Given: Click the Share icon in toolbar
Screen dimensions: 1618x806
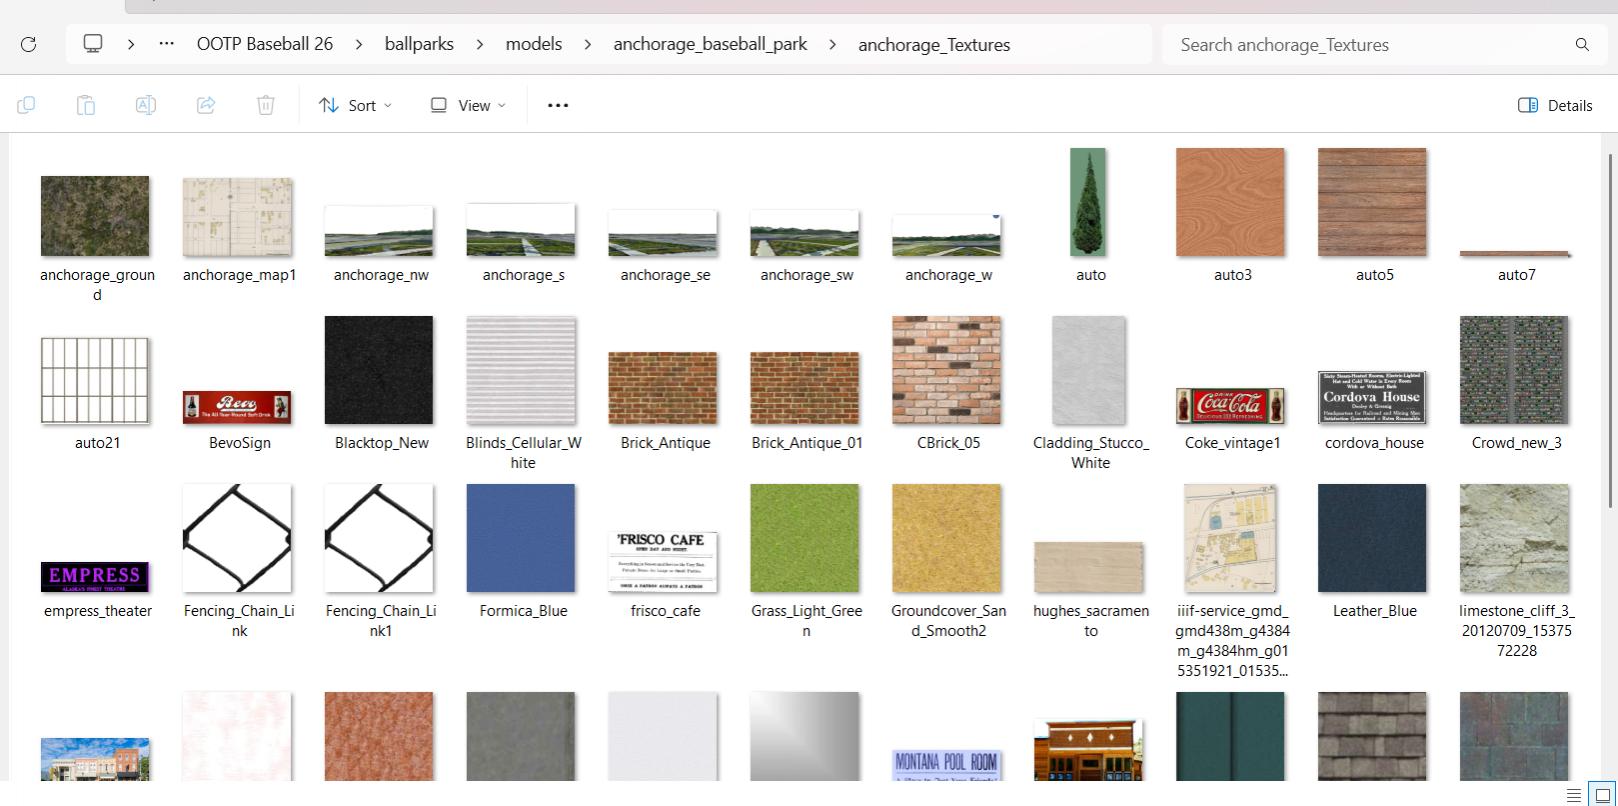Looking at the screenshot, I should [x=206, y=105].
